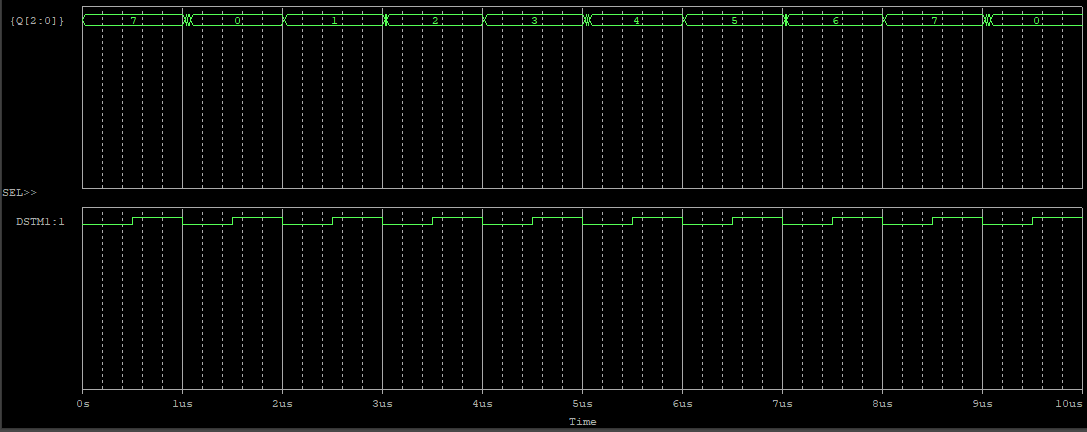Screen dimensions: 1087x432
Task: Click the 8us time axis label
Action: pyautogui.click(x=882, y=404)
